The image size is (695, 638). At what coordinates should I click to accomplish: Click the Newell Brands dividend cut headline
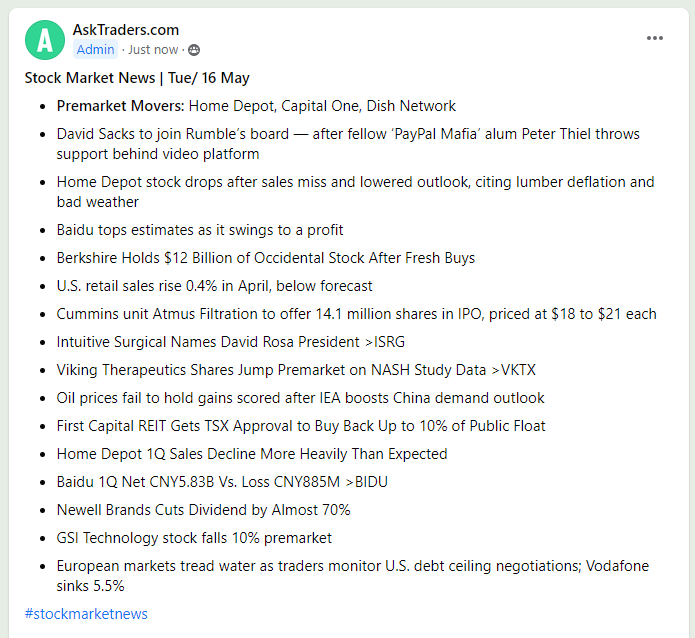tap(204, 510)
